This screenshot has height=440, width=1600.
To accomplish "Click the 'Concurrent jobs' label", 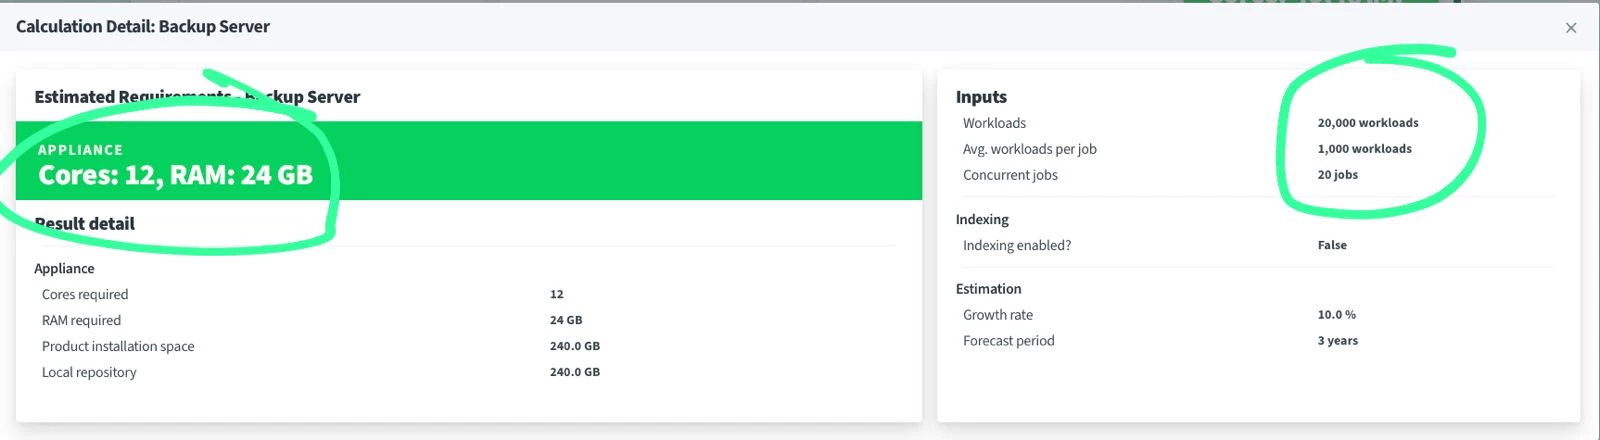I will tap(1010, 175).
